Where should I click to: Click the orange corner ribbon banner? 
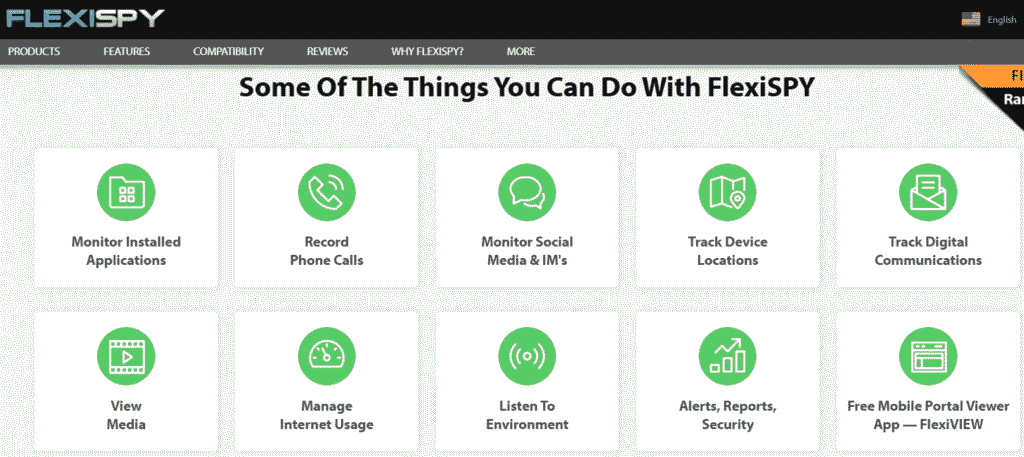[999, 76]
